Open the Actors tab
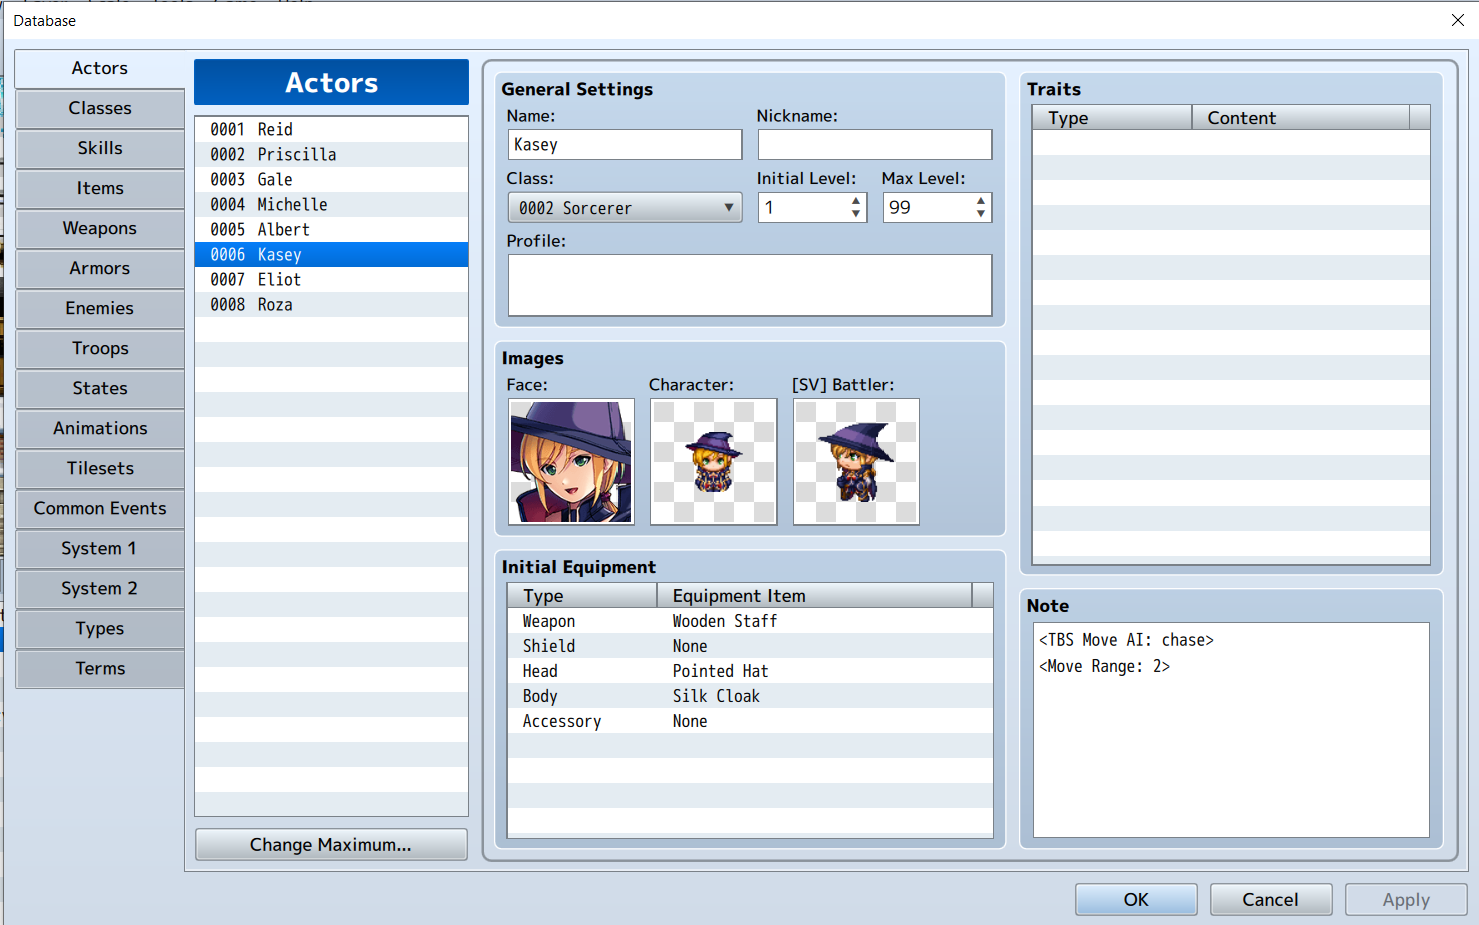1479x925 pixels. point(100,68)
